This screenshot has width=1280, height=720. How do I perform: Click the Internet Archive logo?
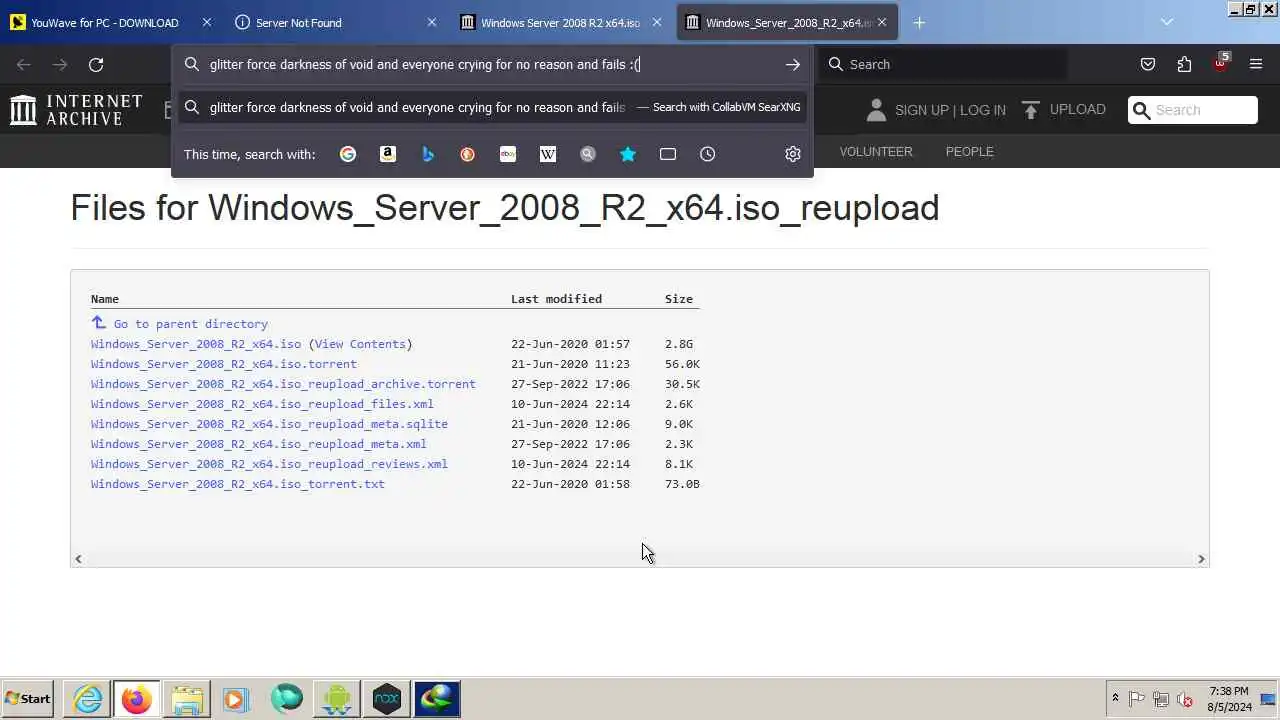76,109
